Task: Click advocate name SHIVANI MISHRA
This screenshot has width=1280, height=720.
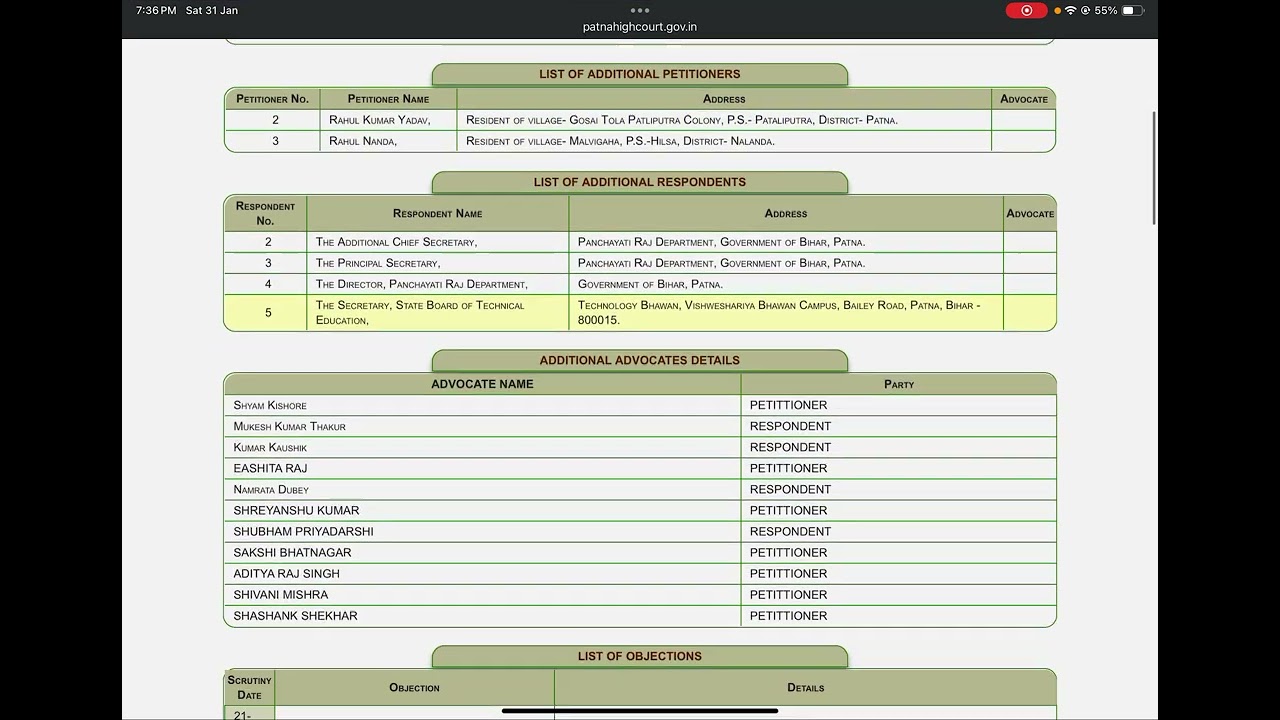Action: [280, 594]
